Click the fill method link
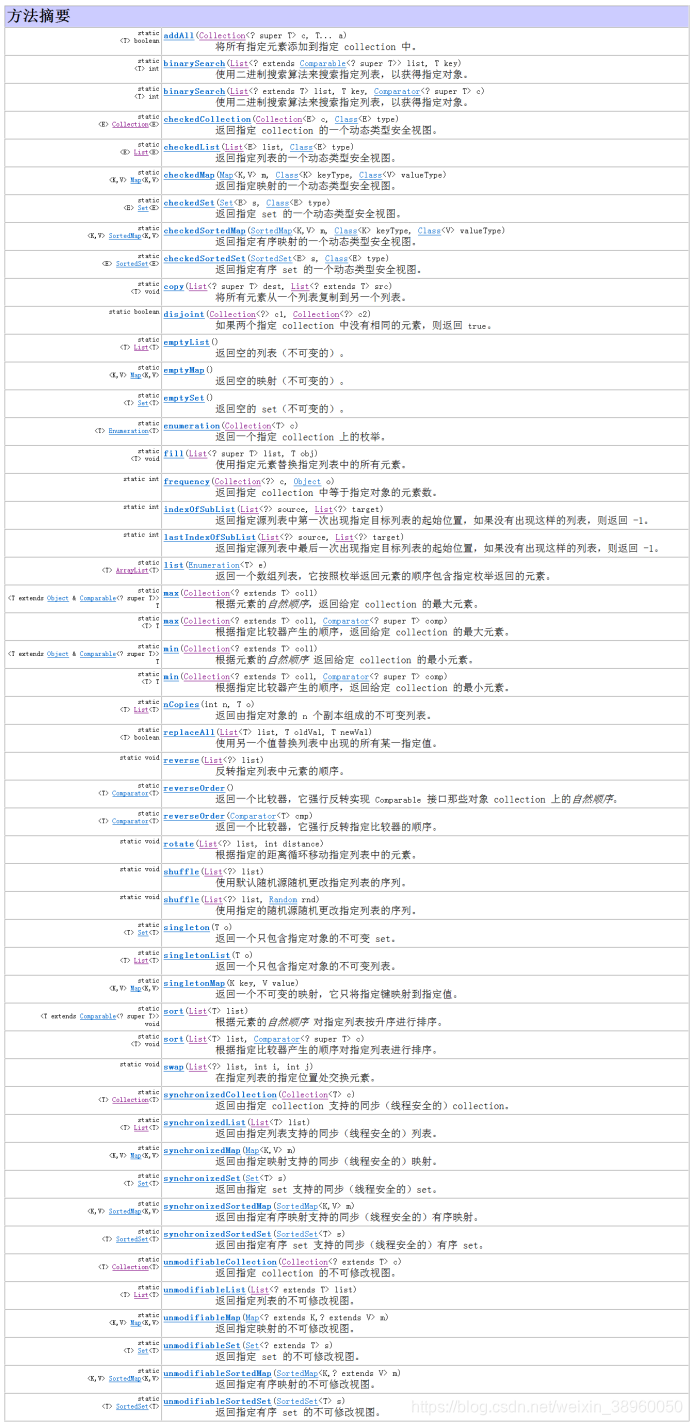Viewport: 692px width, 1425px height. pos(173,454)
